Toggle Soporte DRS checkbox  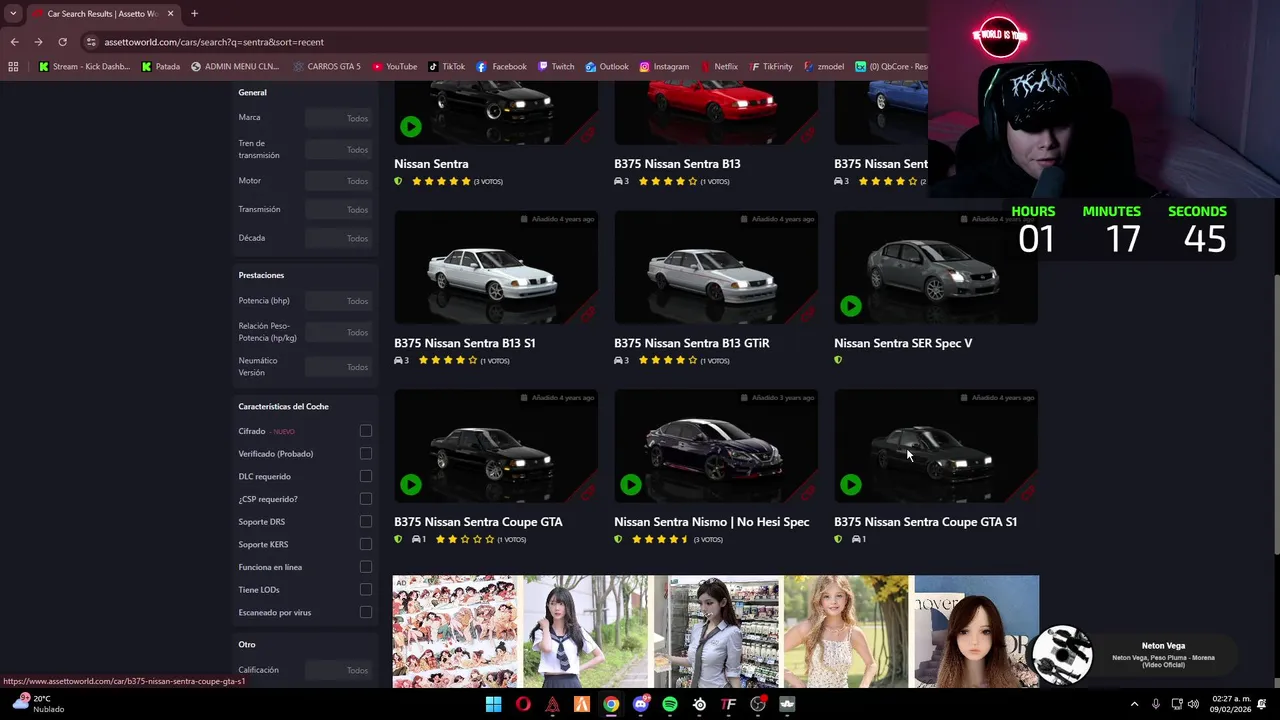tap(366, 522)
